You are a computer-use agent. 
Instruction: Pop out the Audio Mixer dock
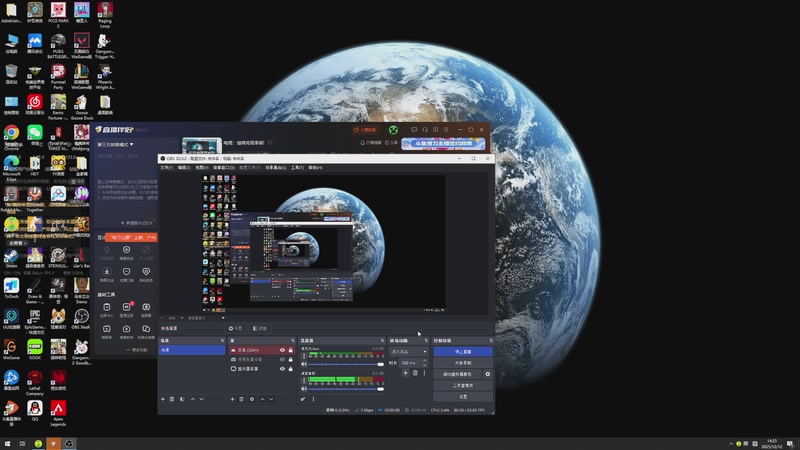point(382,340)
